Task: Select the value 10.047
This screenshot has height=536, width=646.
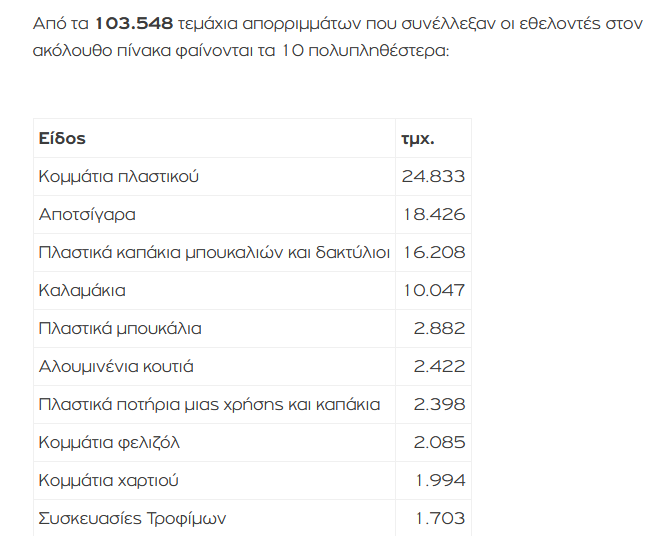Action: 434,290
